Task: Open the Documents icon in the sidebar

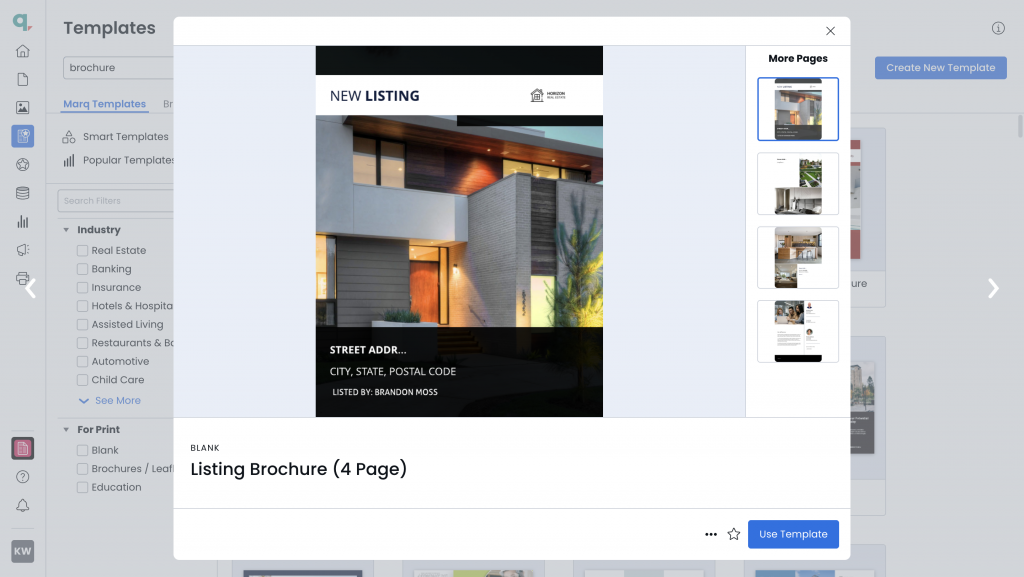Action: point(22,78)
